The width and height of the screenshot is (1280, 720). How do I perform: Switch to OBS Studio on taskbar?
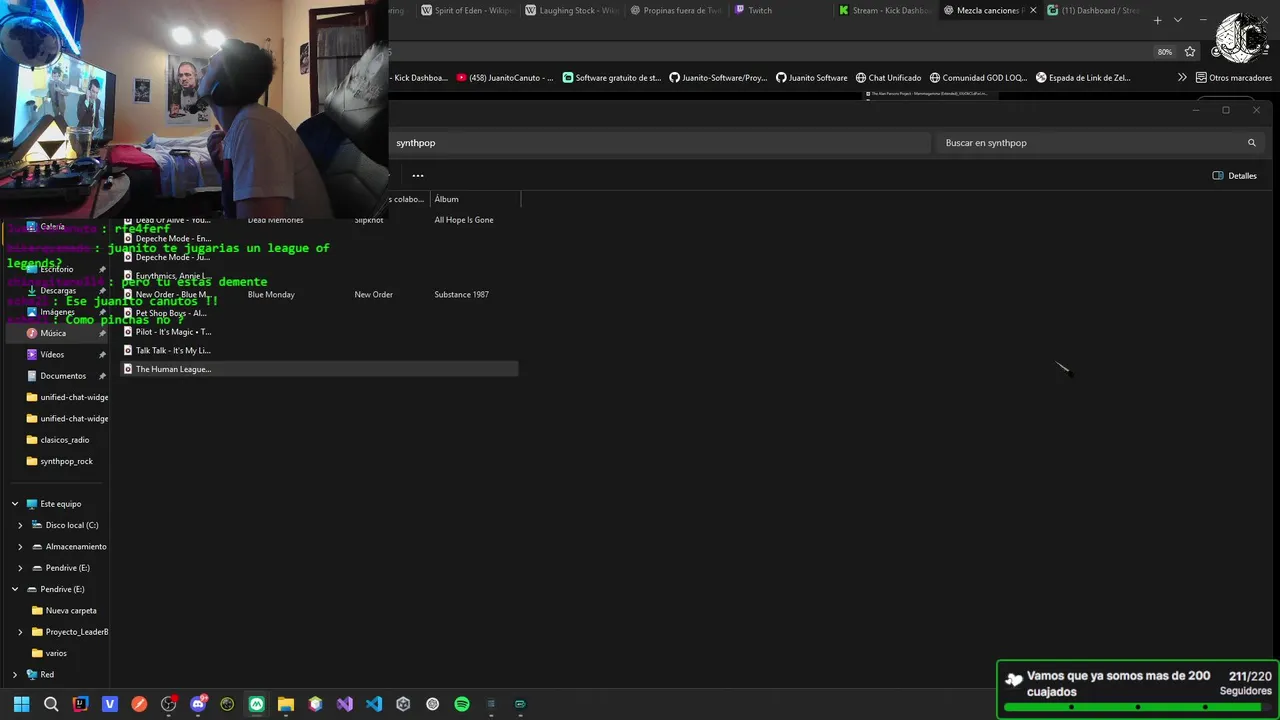tap(168, 704)
